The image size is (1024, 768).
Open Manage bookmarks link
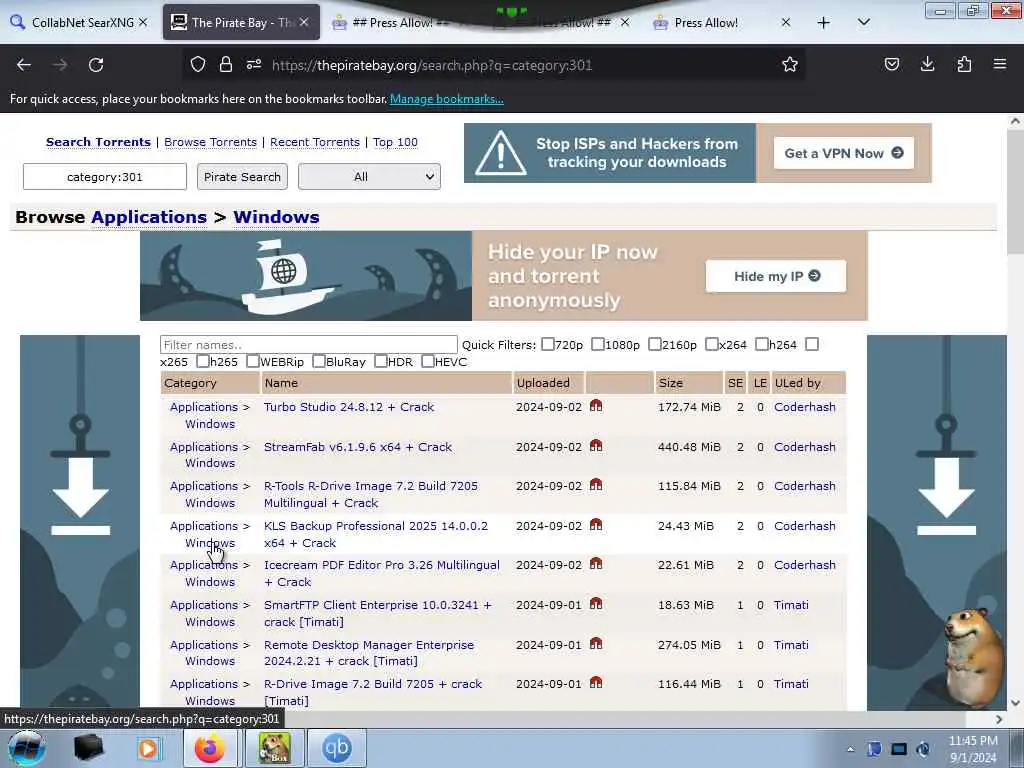click(447, 99)
